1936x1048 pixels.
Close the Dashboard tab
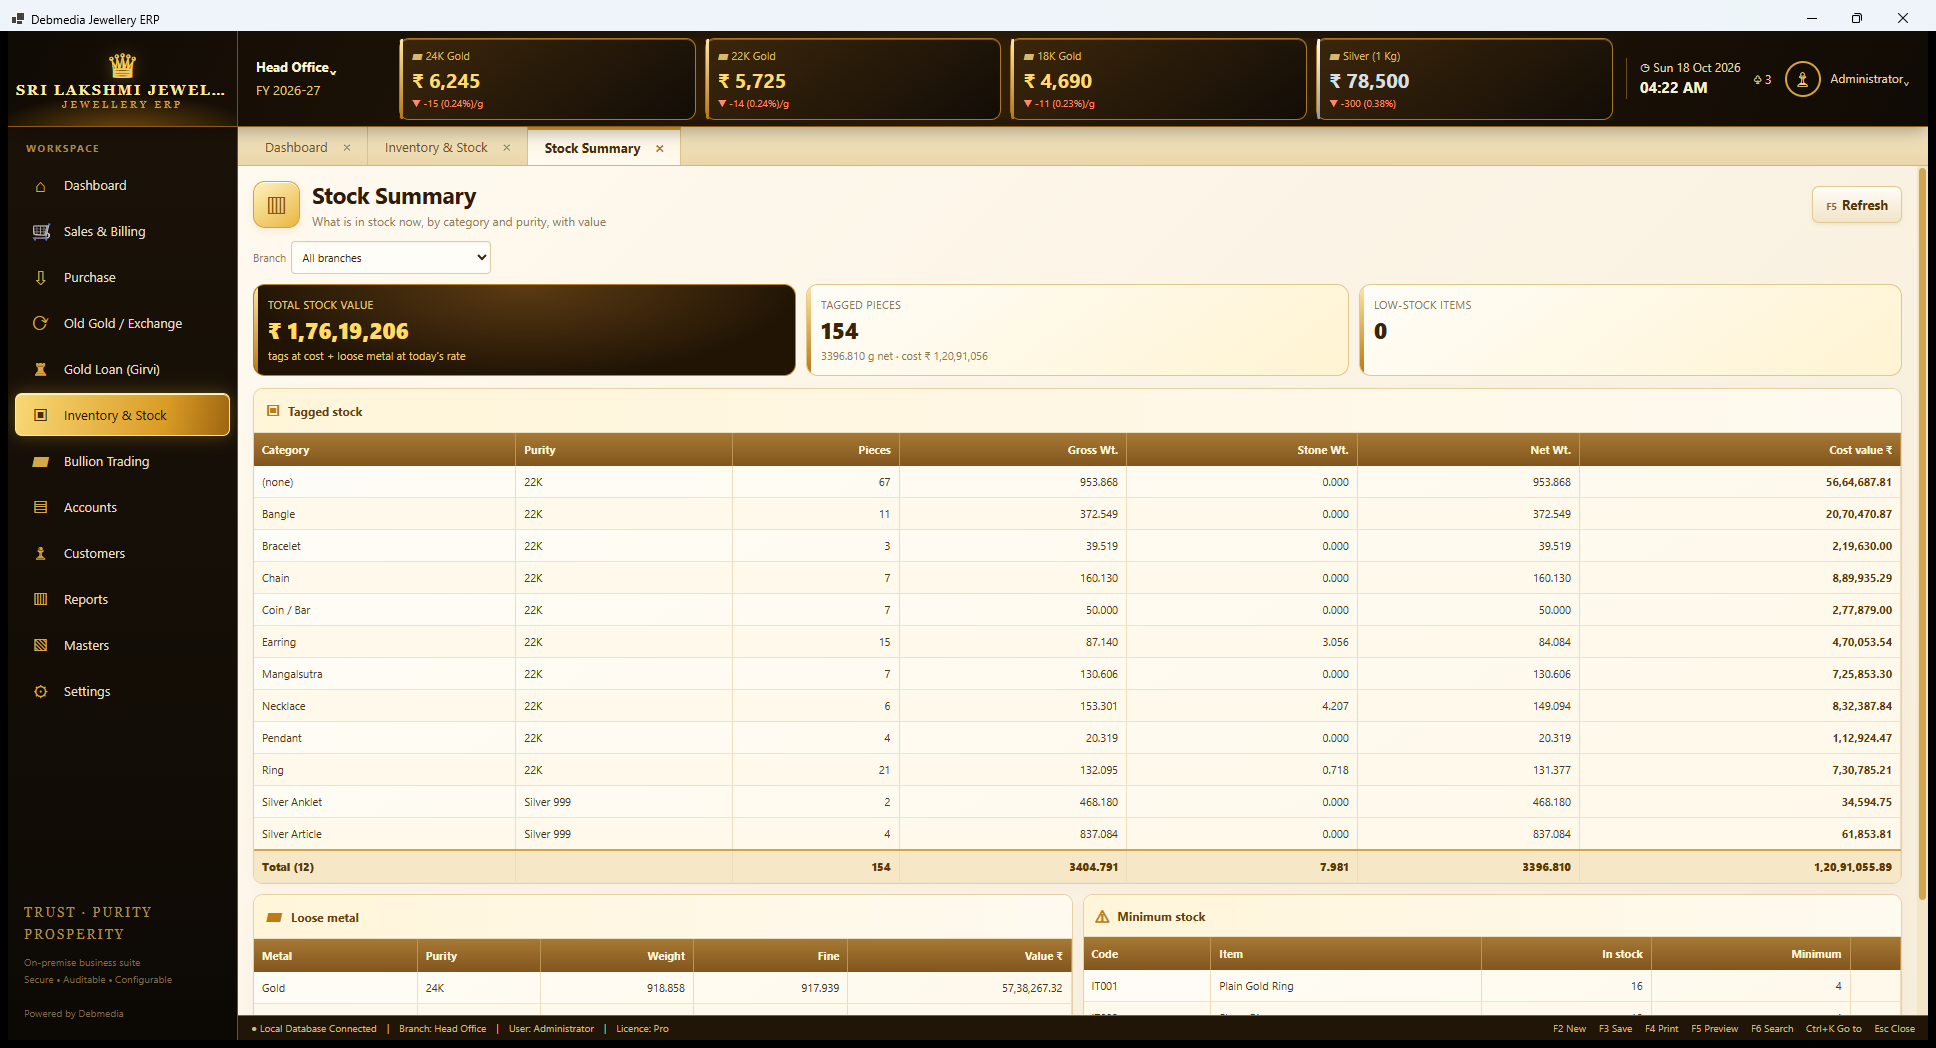pyautogui.click(x=347, y=148)
